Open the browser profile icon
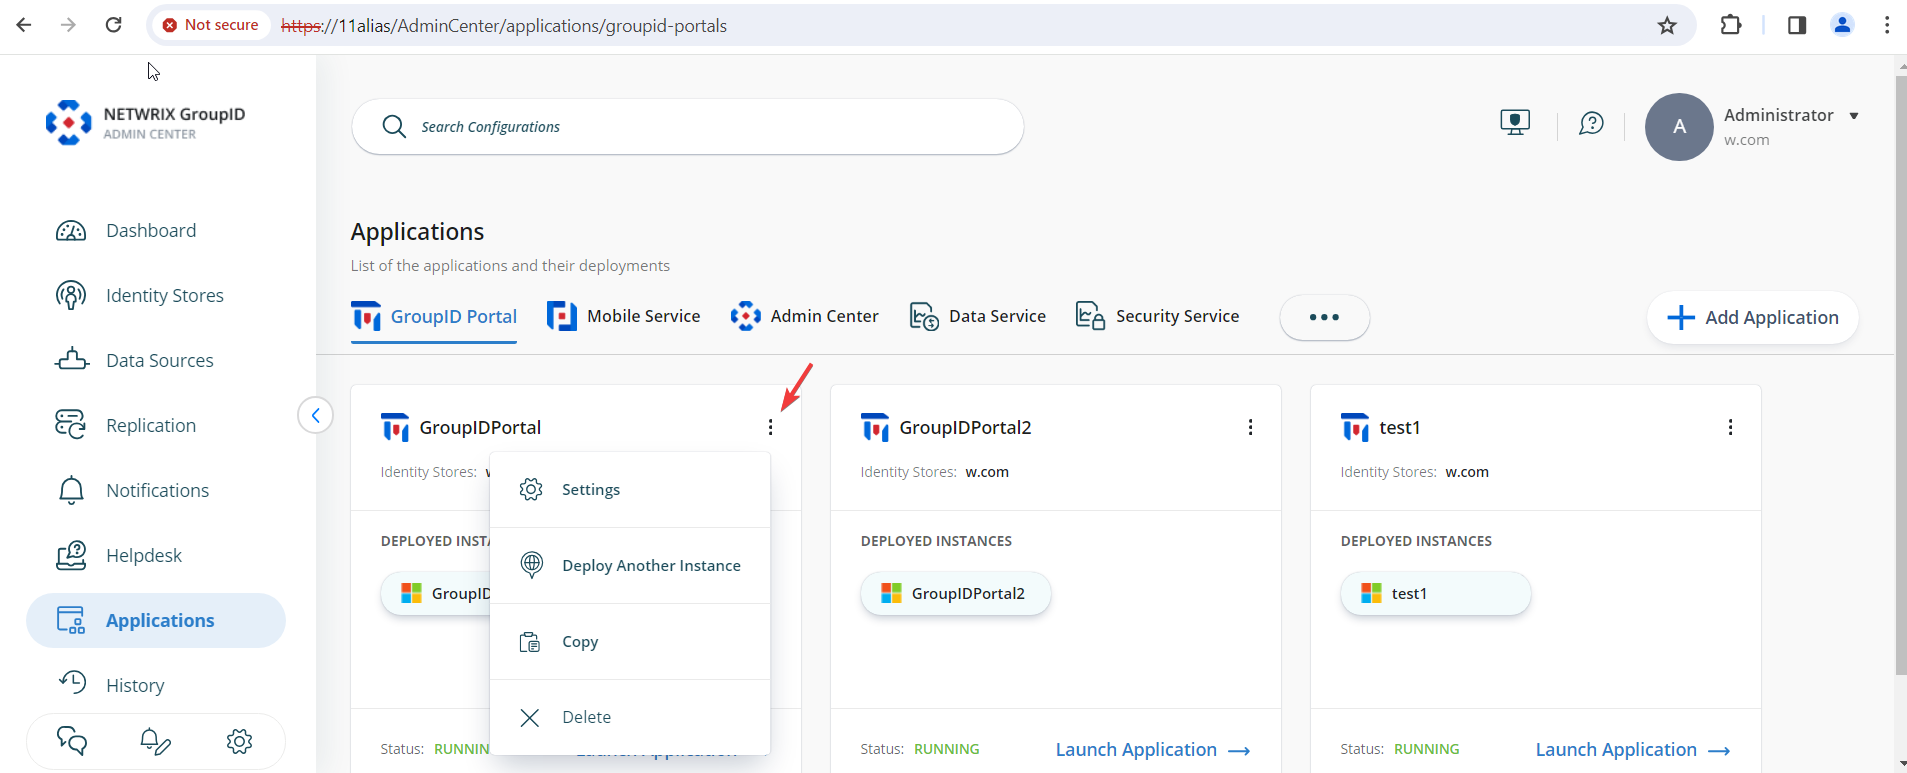Viewport: 1907px width, 773px height. tap(1842, 25)
